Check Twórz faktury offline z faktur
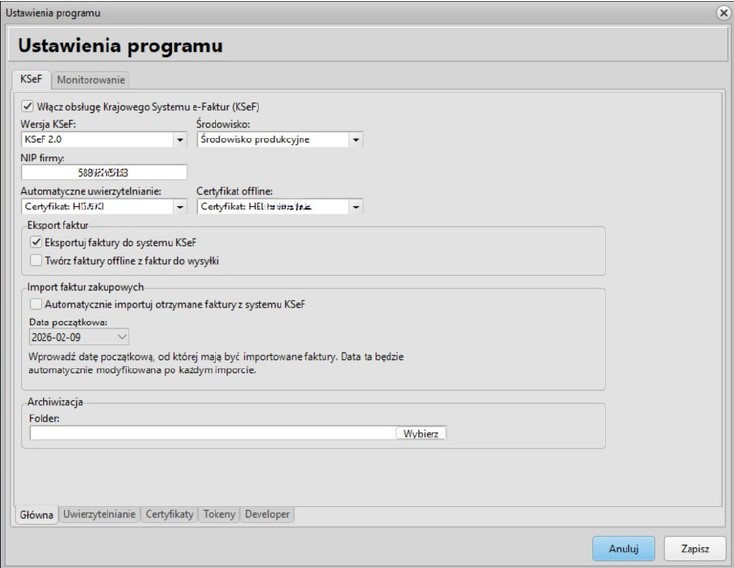This screenshot has height=568, width=734. [36, 261]
